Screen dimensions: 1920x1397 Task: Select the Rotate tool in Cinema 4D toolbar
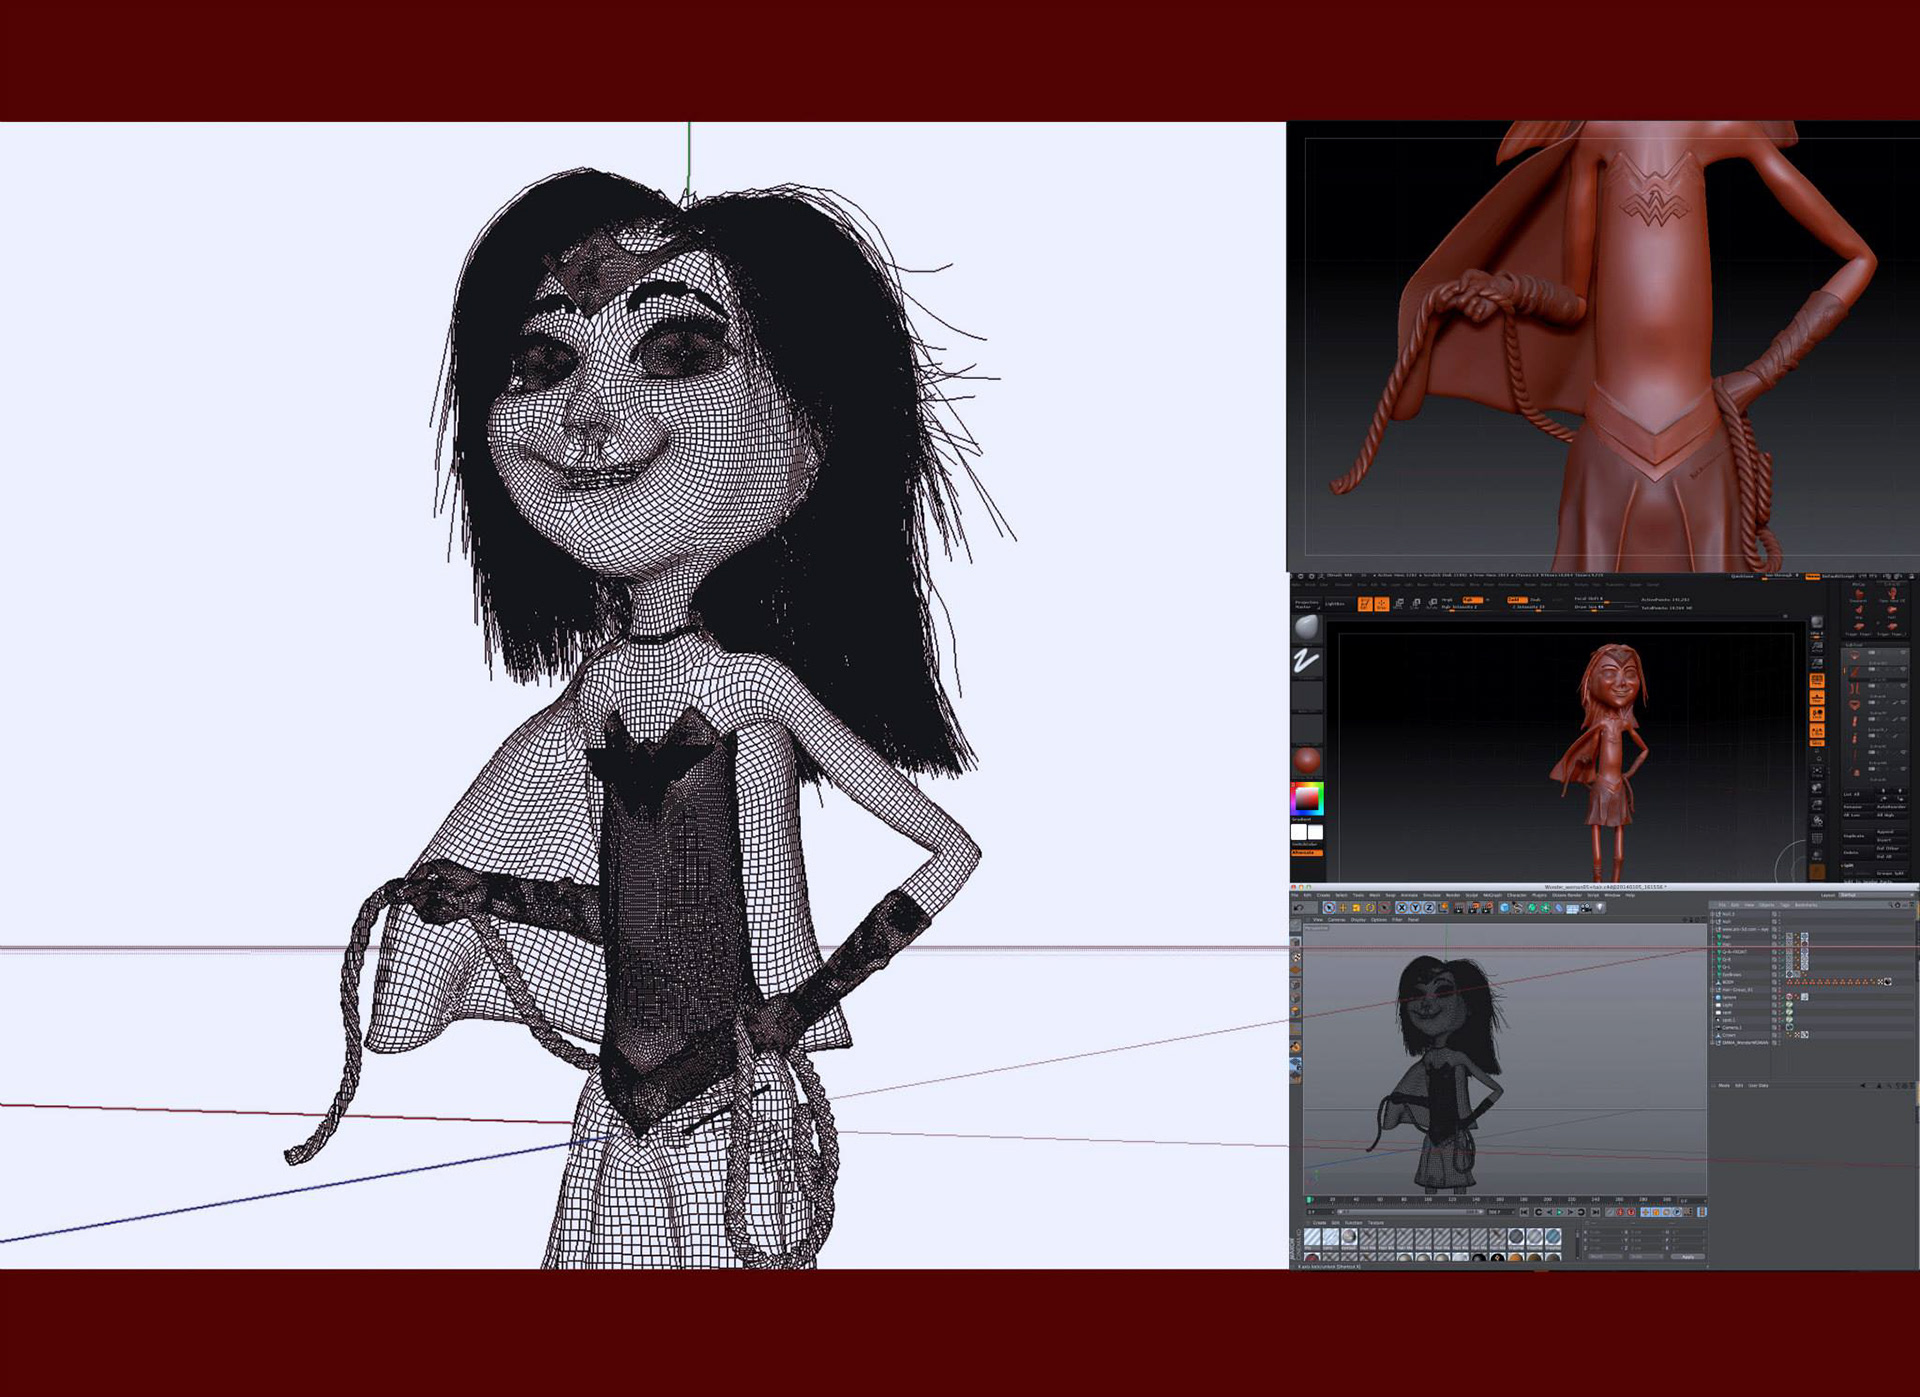pos(1370,908)
